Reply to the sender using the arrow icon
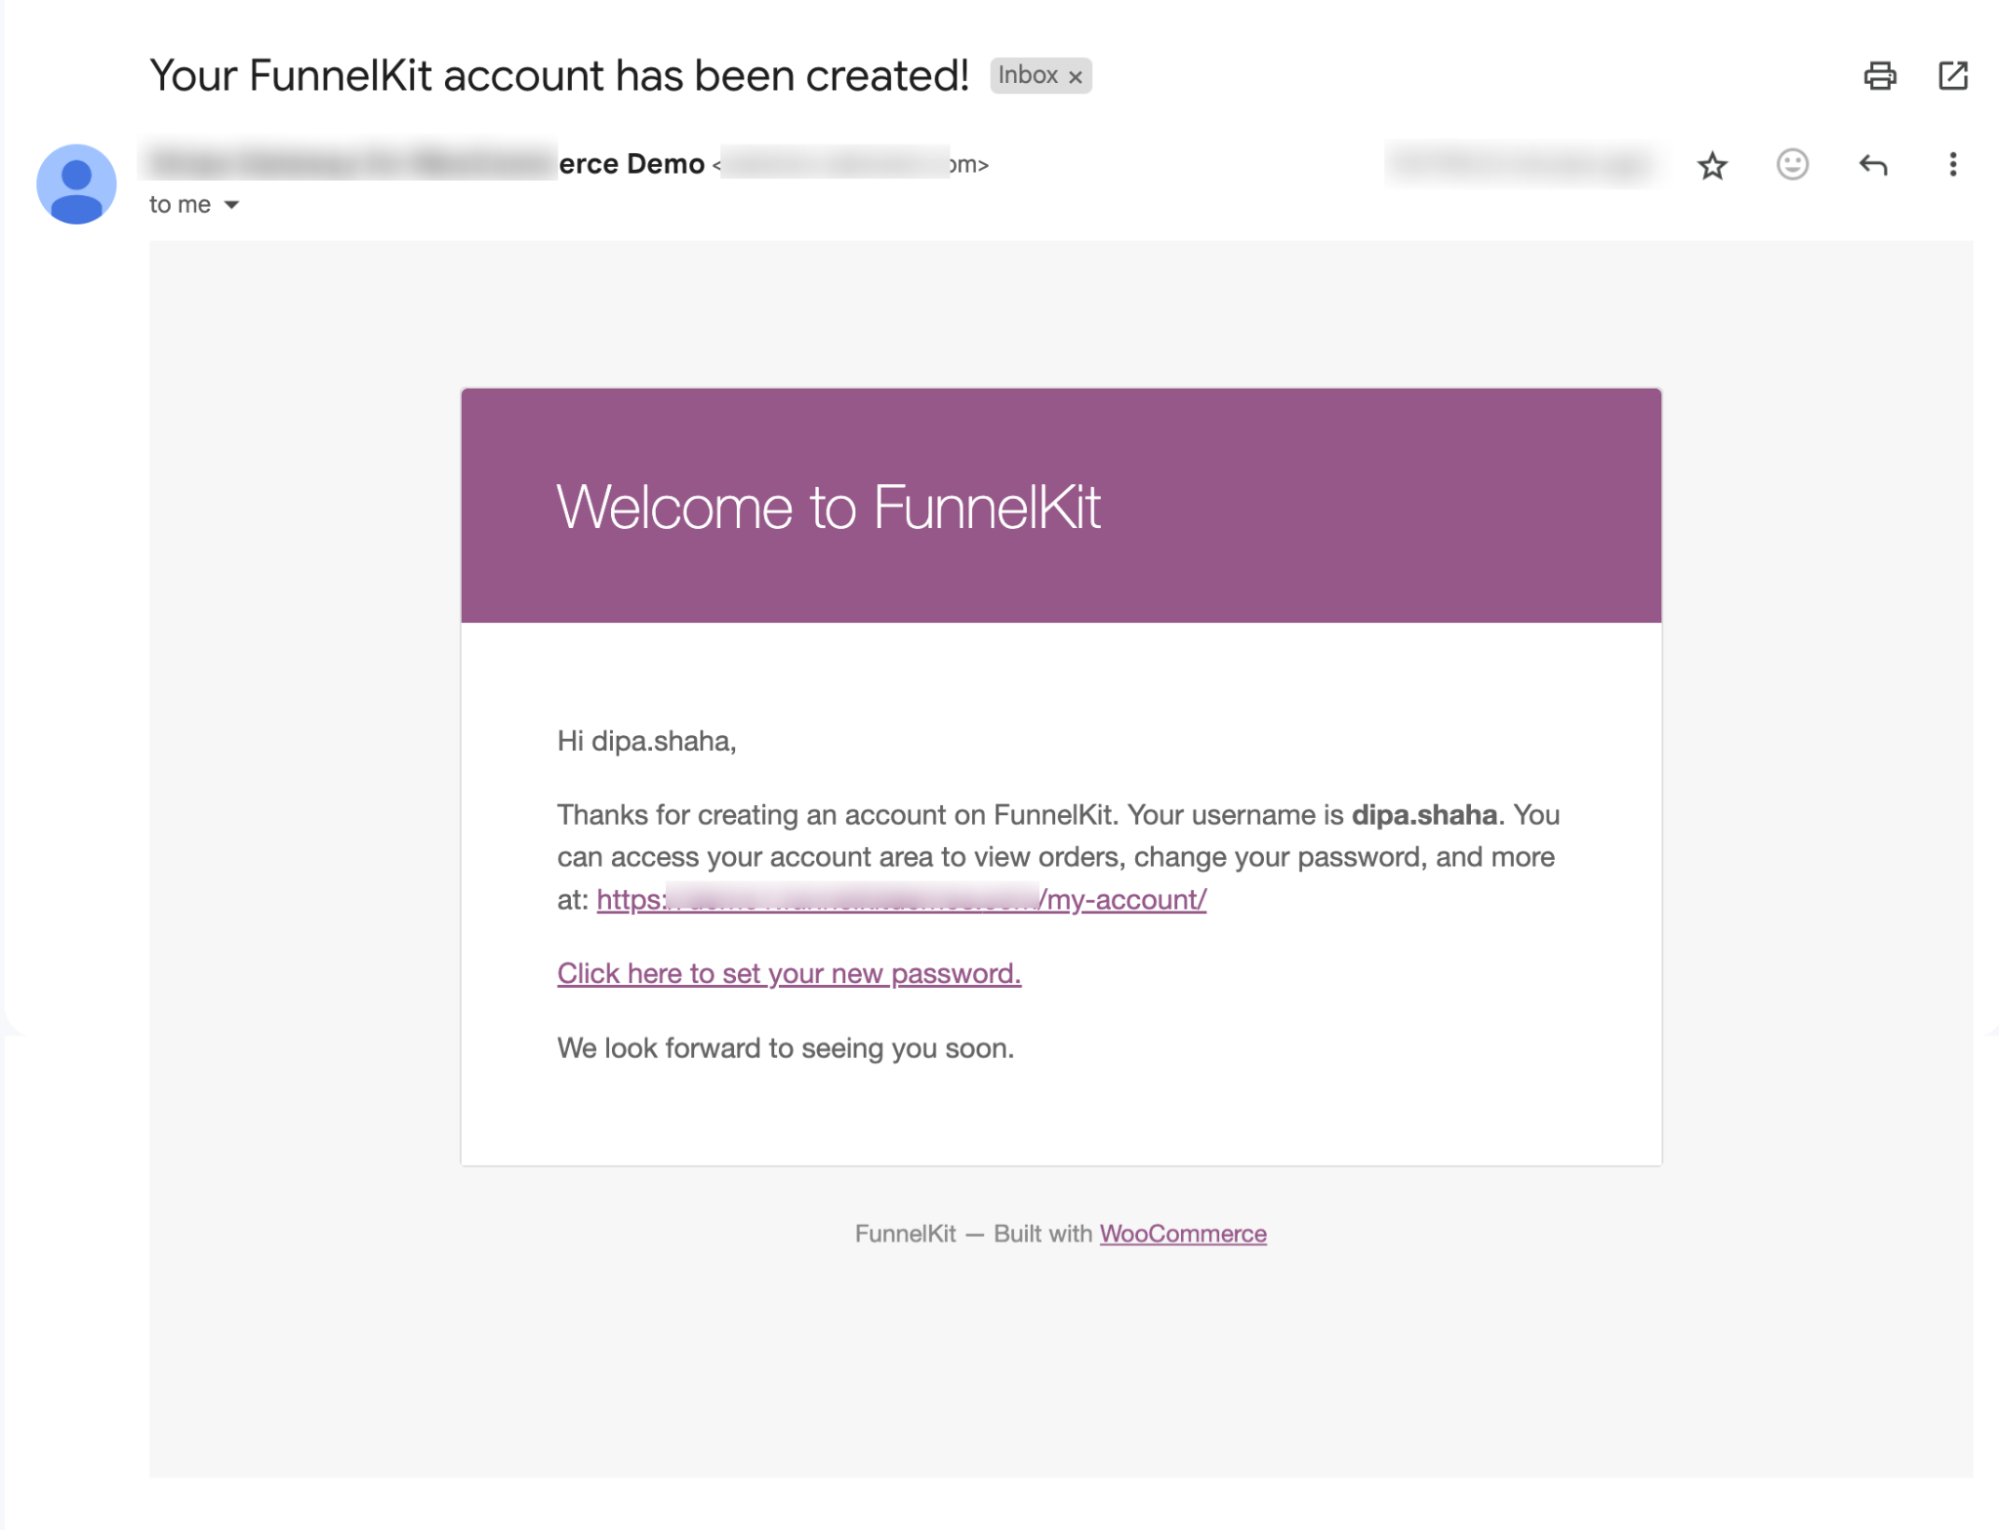Viewport: 1999px width, 1531px height. (1873, 164)
